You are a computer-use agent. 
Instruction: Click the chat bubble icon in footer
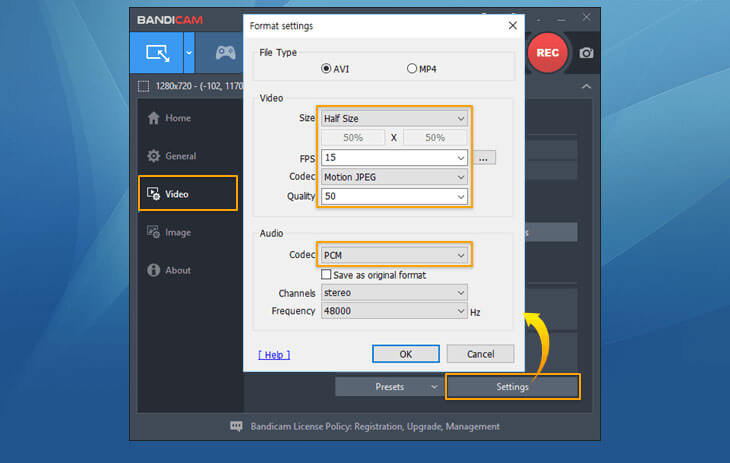pyautogui.click(x=236, y=426)
